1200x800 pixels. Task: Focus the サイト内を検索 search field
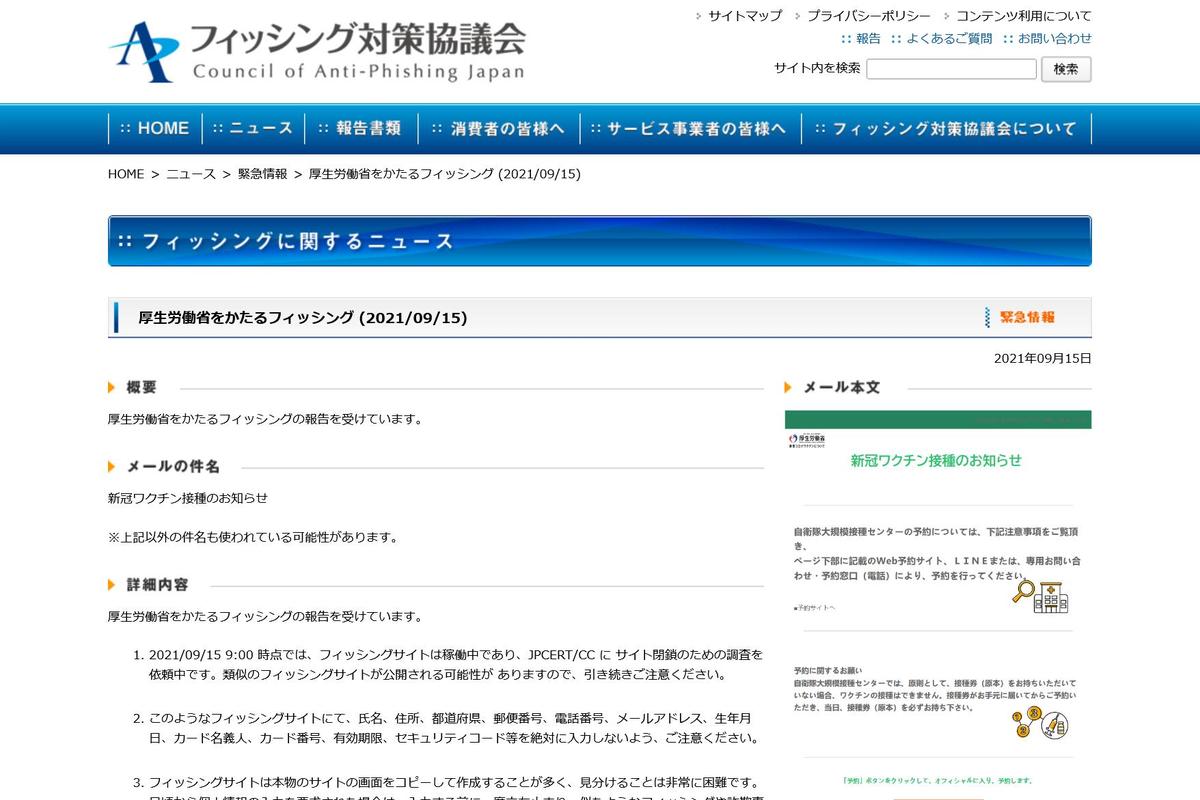coord(951,69)
